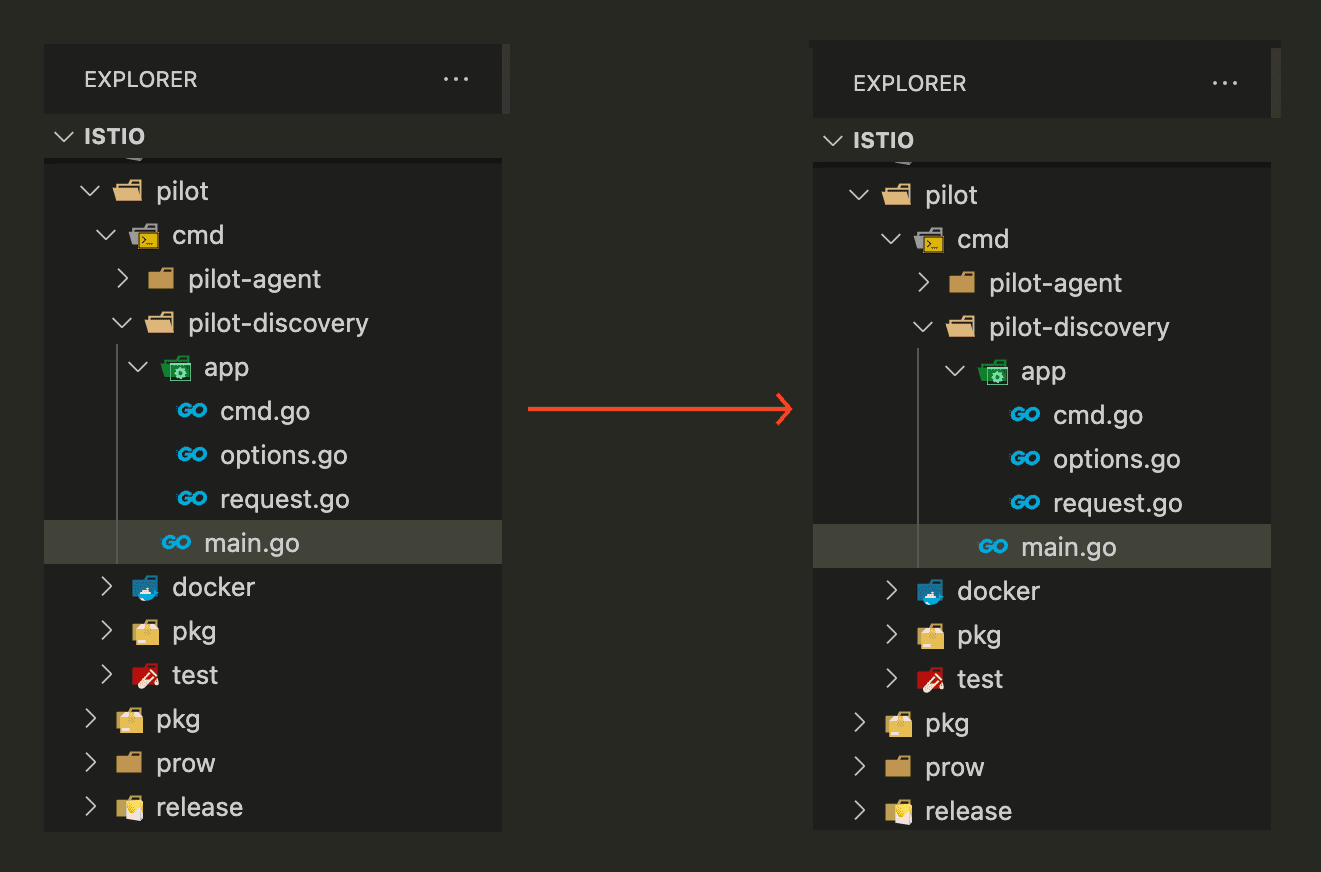Image resolution: width=1321 pixels, height=872 pixels.
Task: Click the right panel vertical scrollbar
Action: click(x=1275, y=82)
